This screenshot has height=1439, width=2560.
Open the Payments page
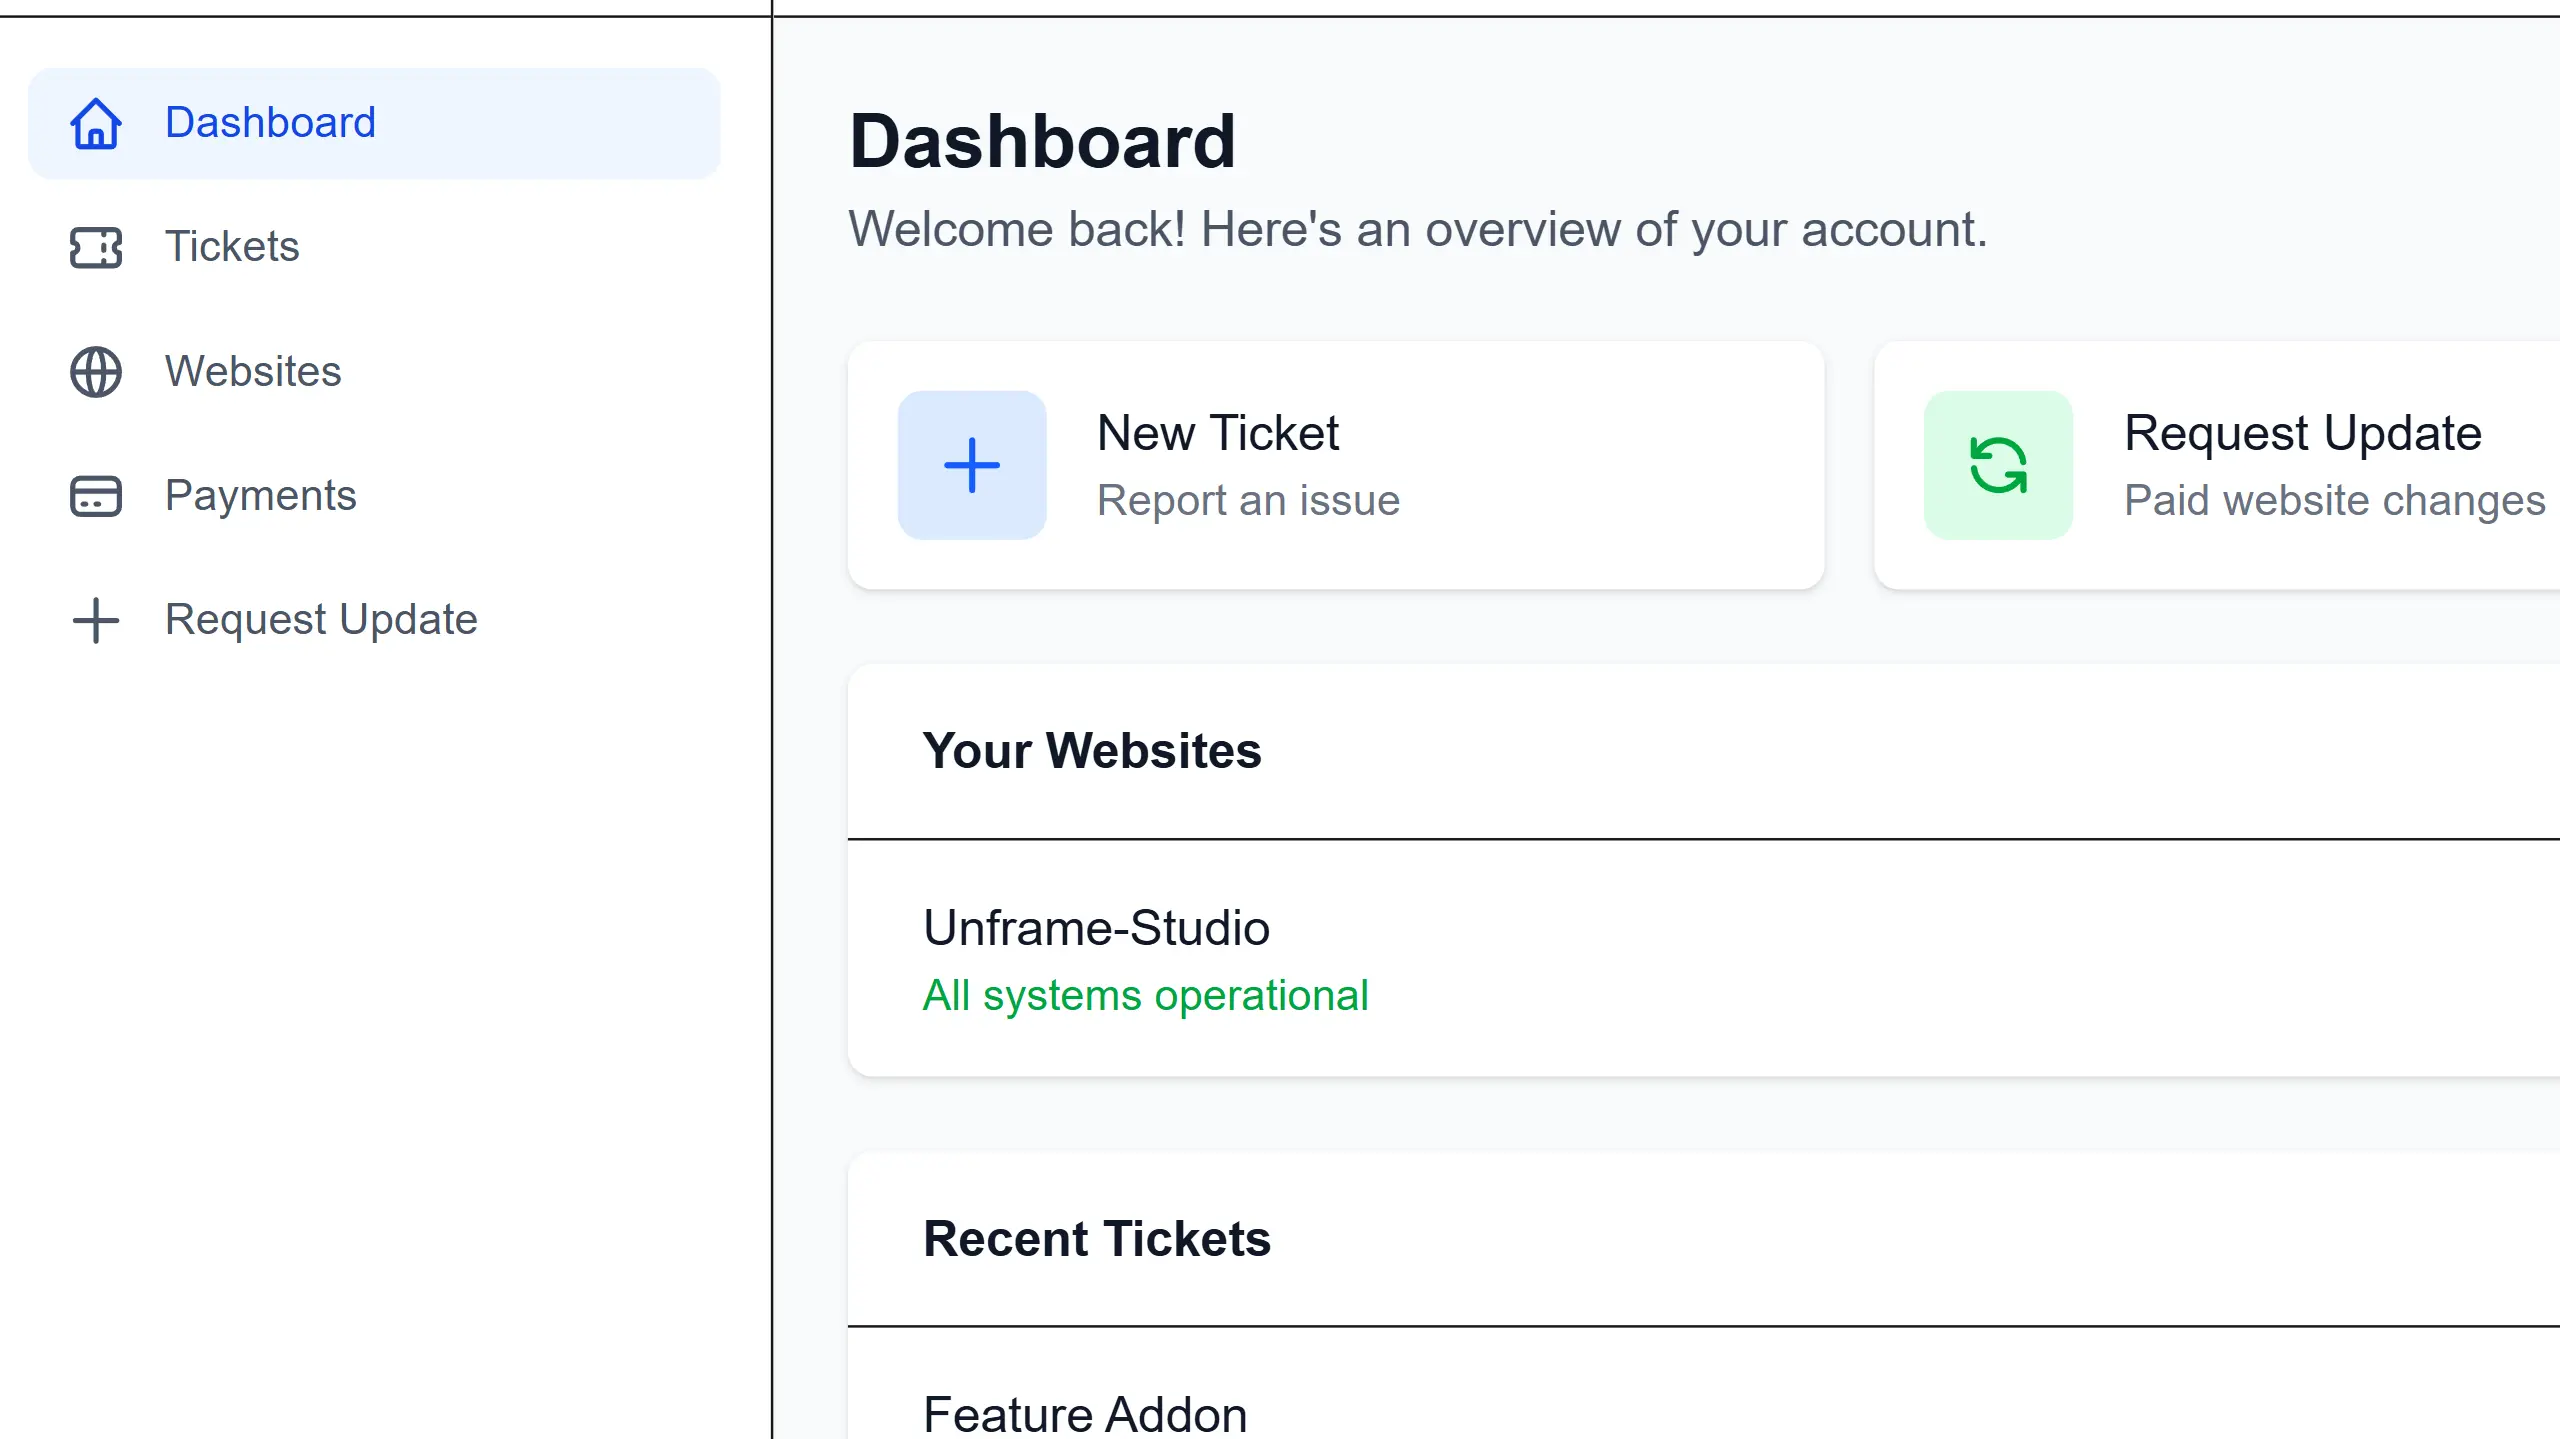coord(261,495)
